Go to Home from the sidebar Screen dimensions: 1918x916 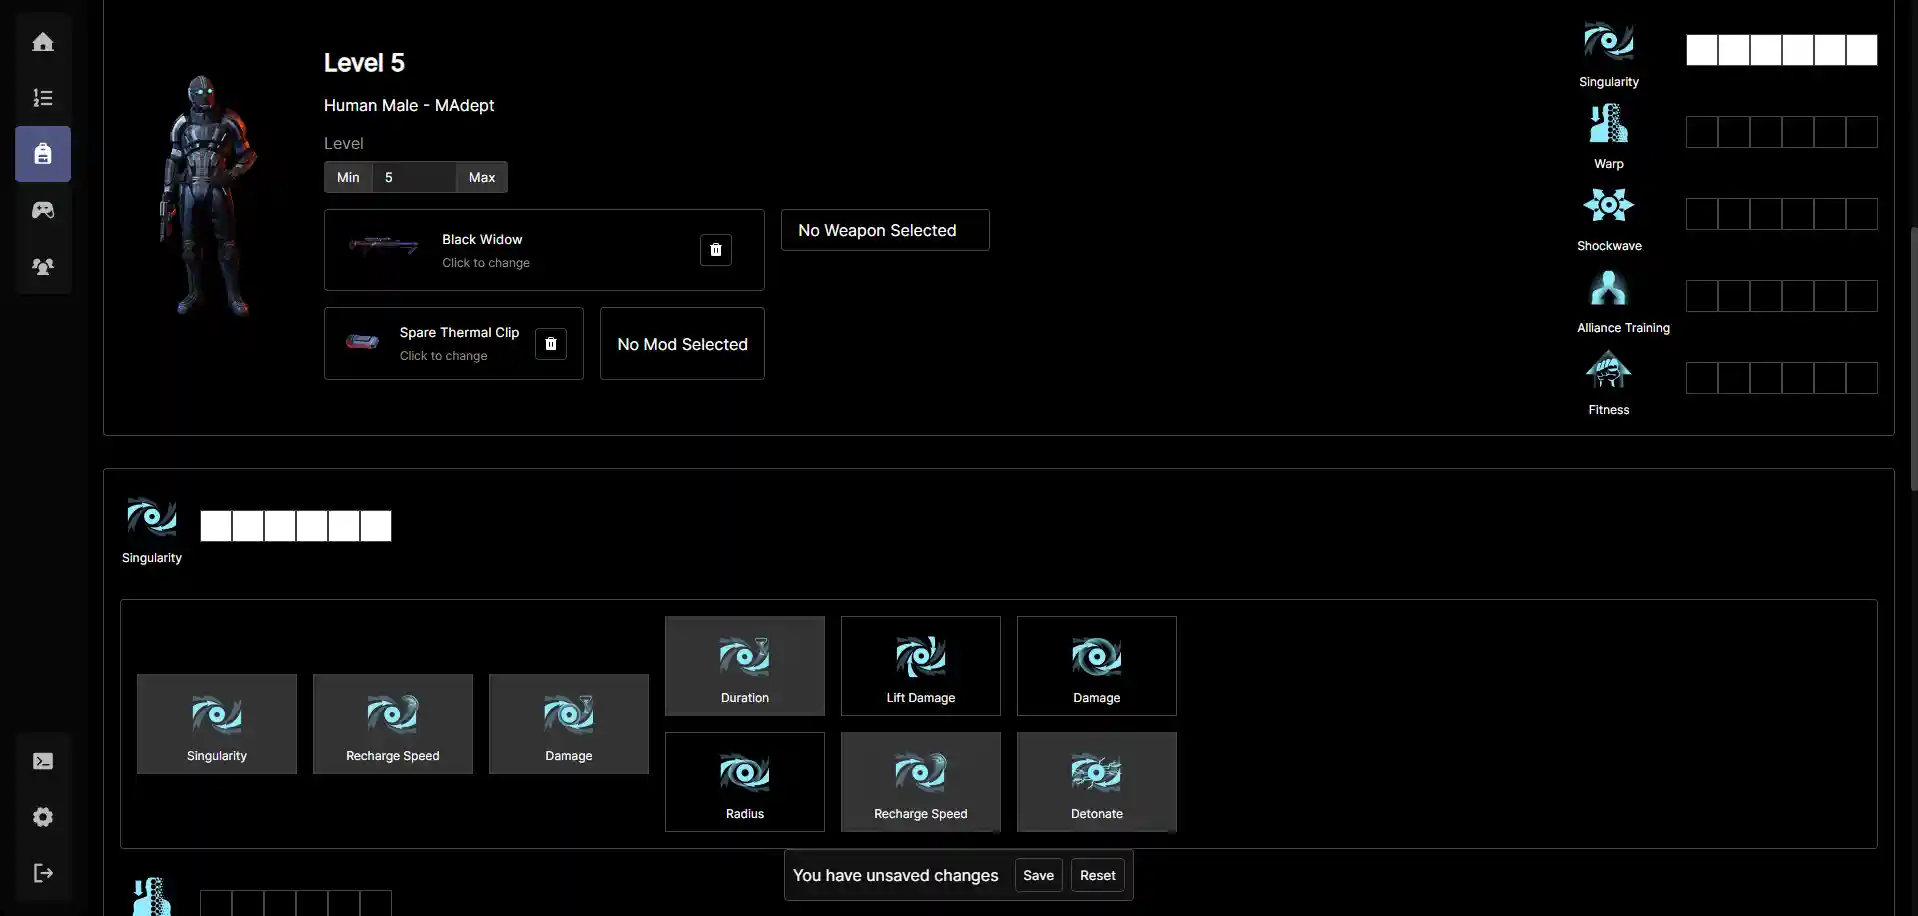[x=43, y=42]
